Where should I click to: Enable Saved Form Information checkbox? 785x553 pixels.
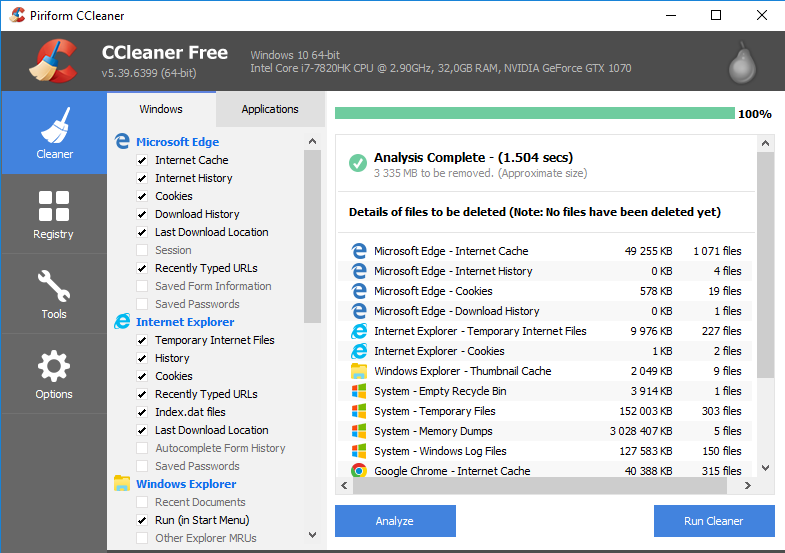tap(142, 286)
